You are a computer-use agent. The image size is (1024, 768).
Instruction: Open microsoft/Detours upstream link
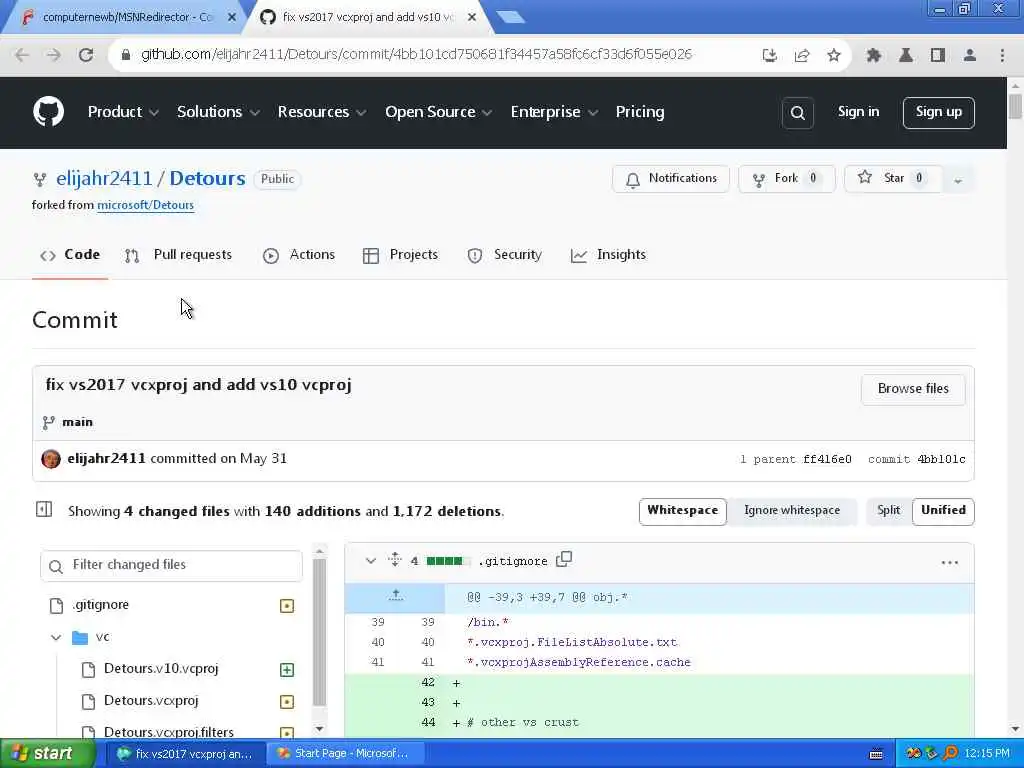tap(146, 205)
